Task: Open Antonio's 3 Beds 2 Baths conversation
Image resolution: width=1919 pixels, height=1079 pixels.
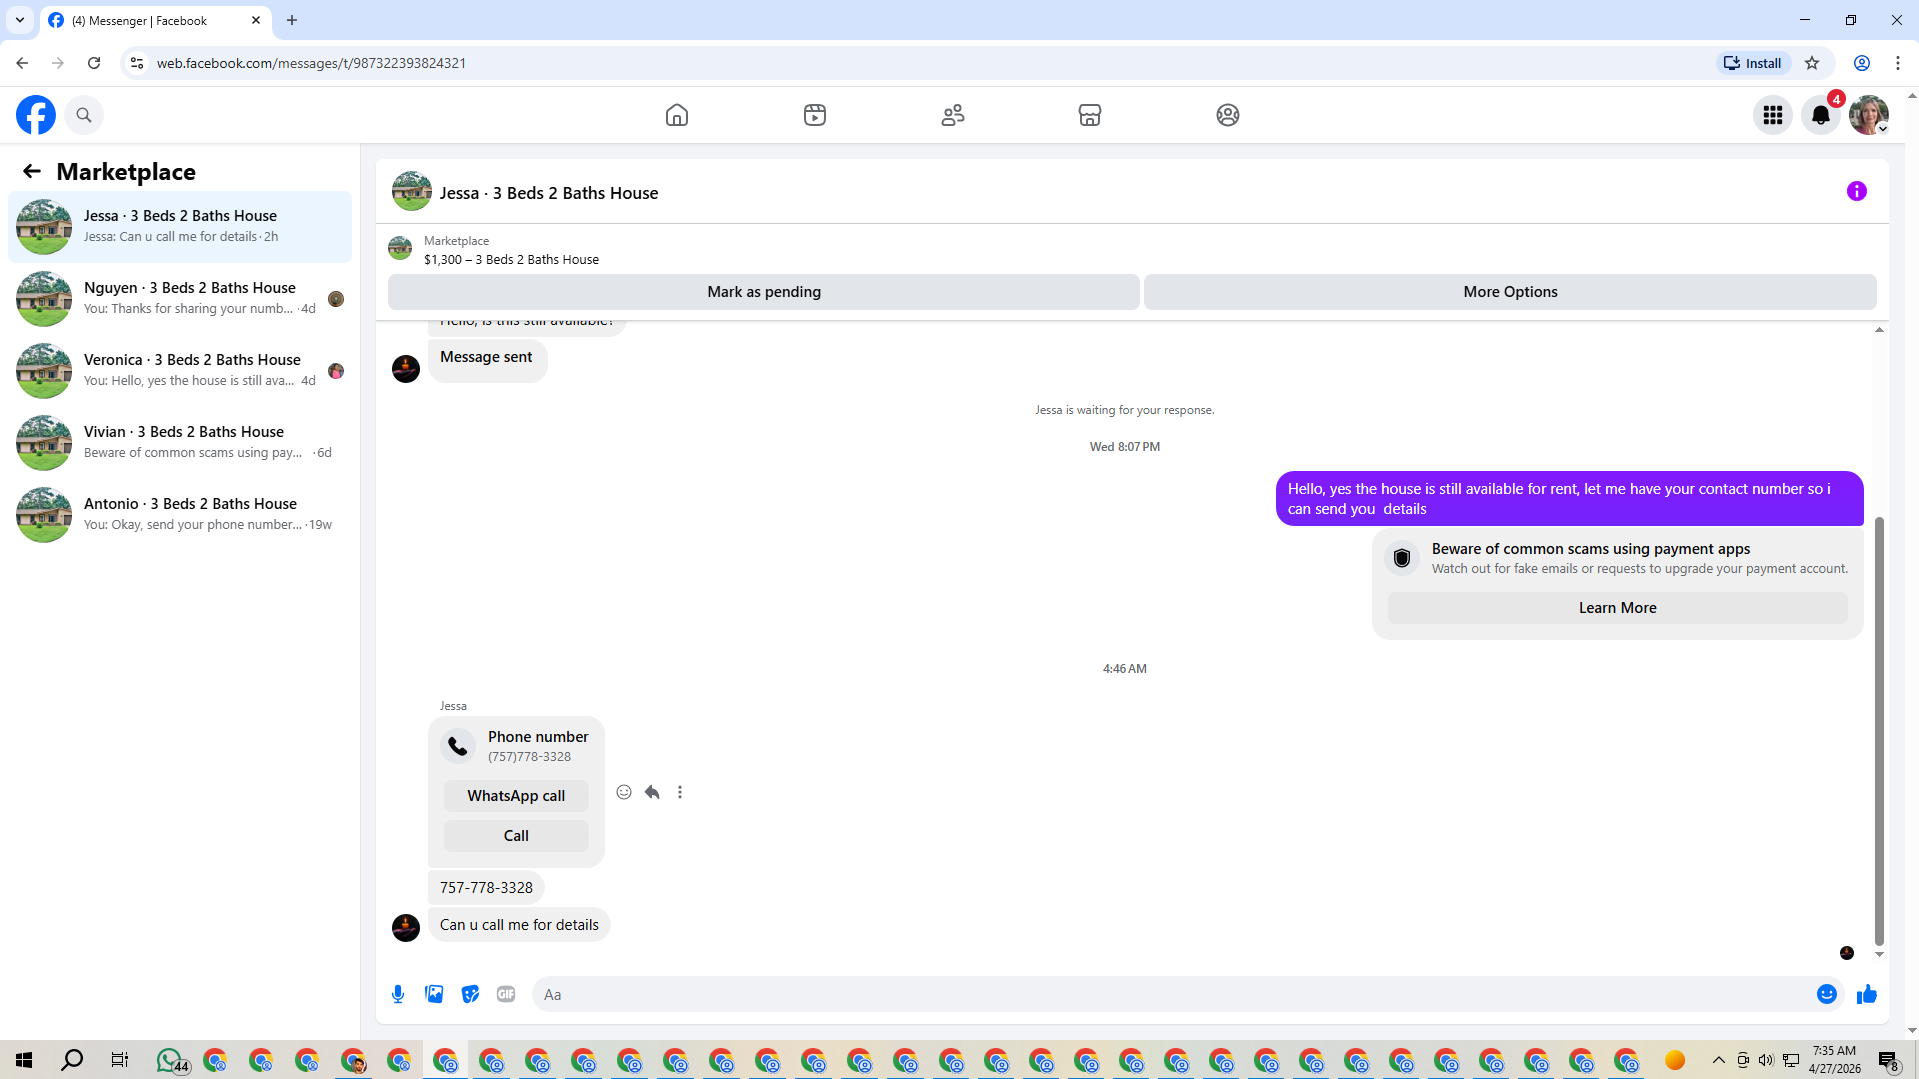Action: (180, 515)
